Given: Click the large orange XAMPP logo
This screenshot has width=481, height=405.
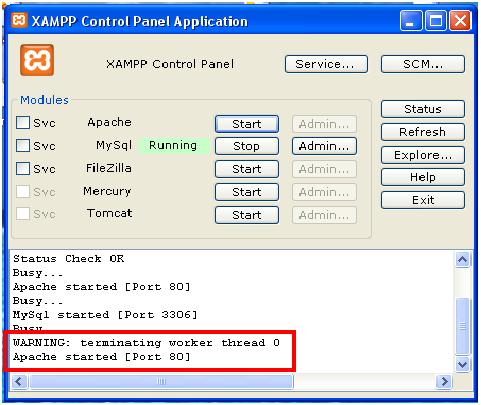Looking at the screenshot, I should tap(37, 60).
